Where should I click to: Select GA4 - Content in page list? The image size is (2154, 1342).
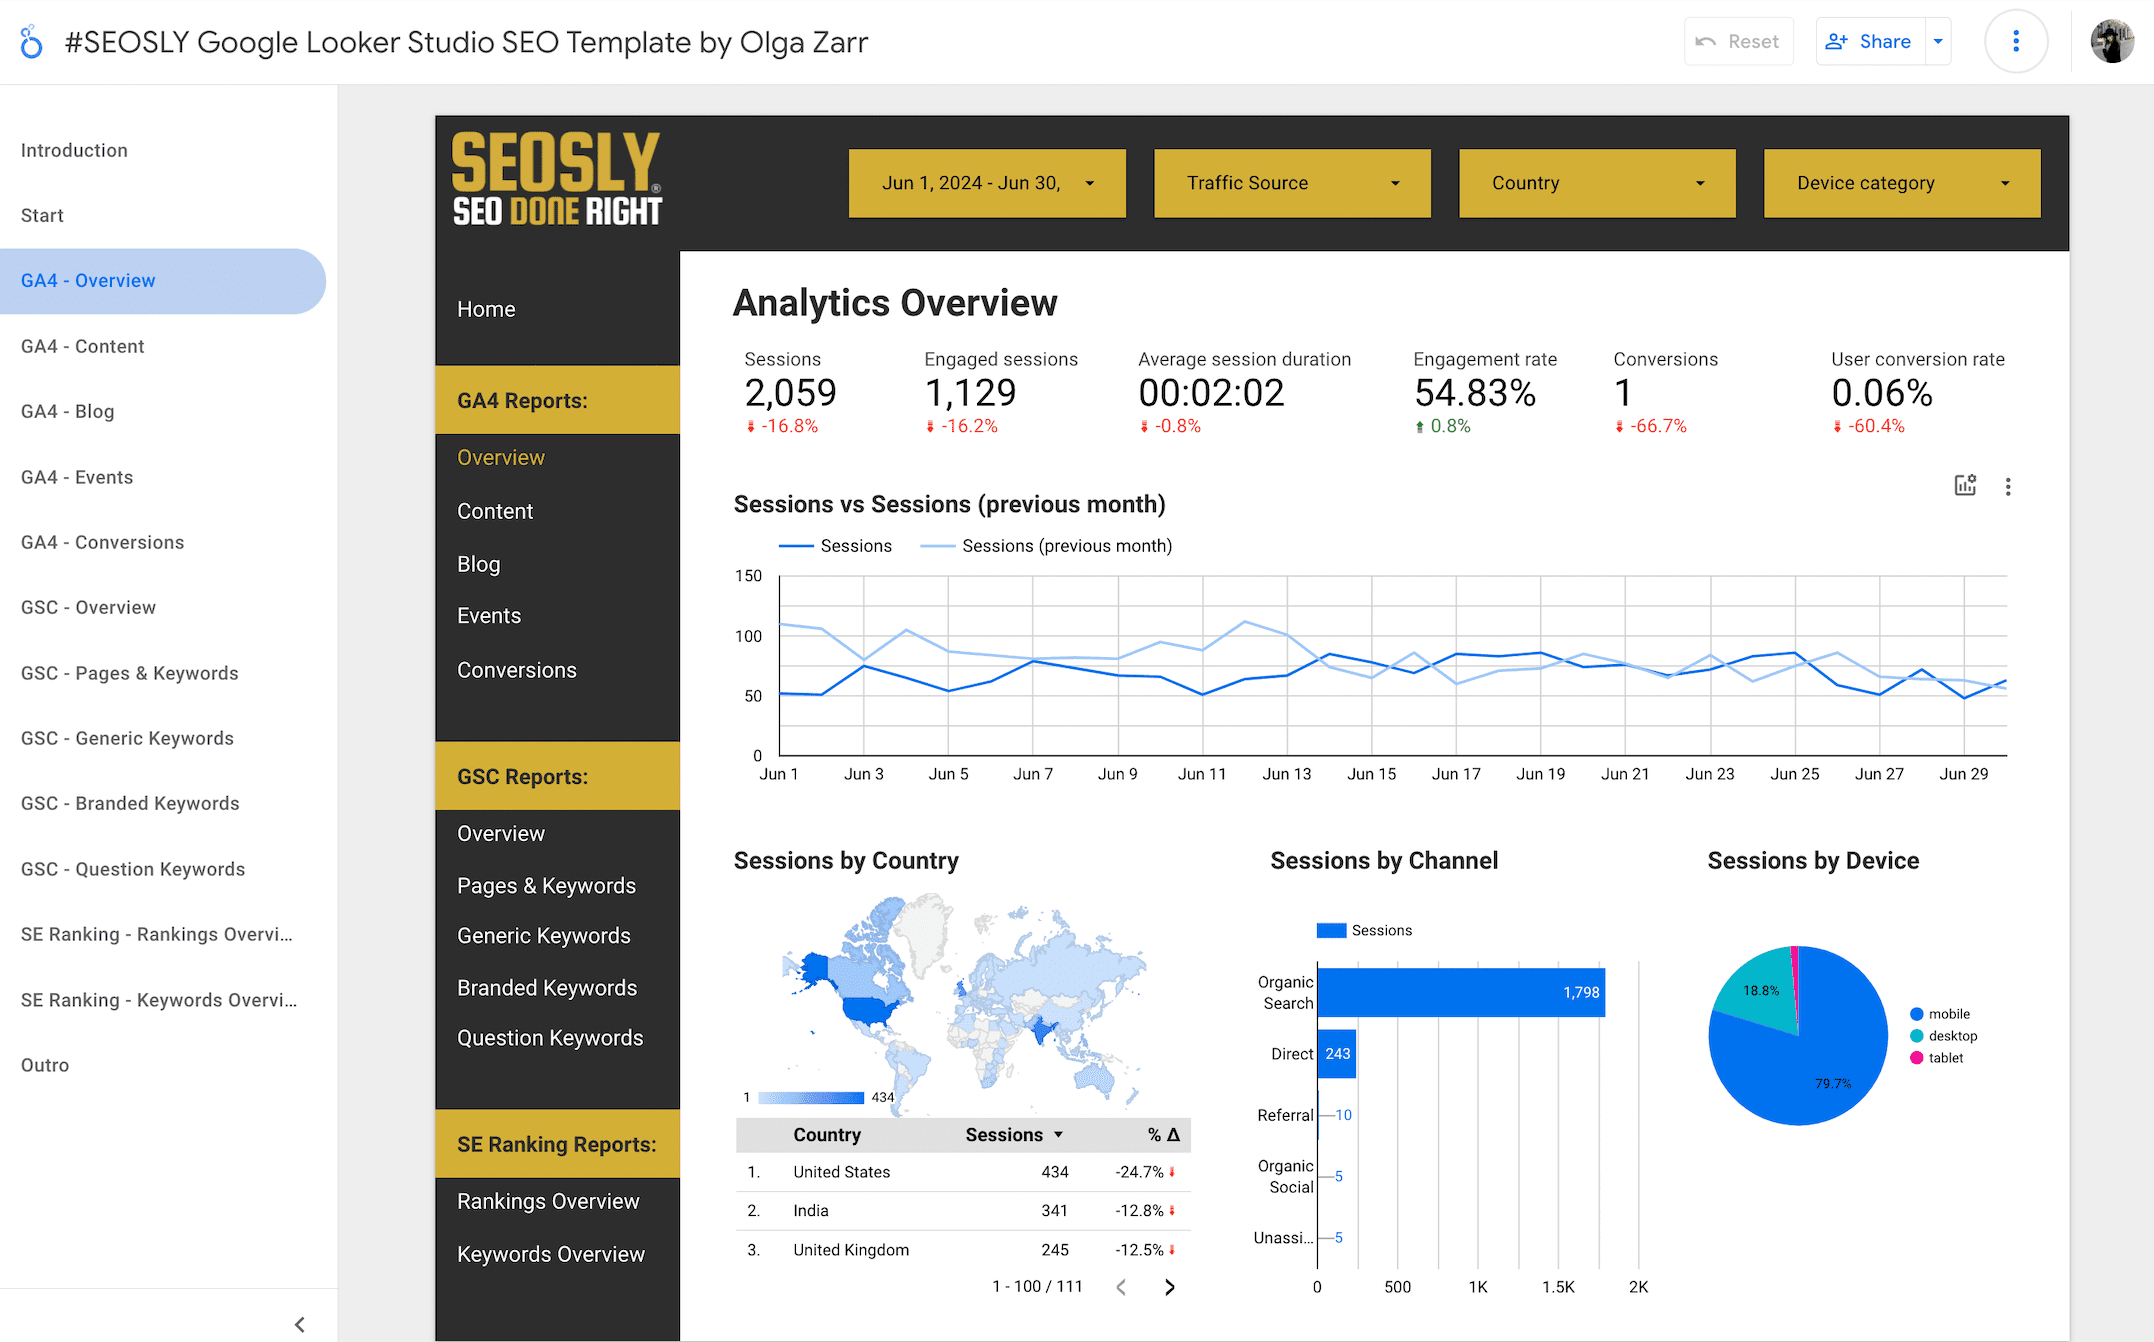[83, 346]
